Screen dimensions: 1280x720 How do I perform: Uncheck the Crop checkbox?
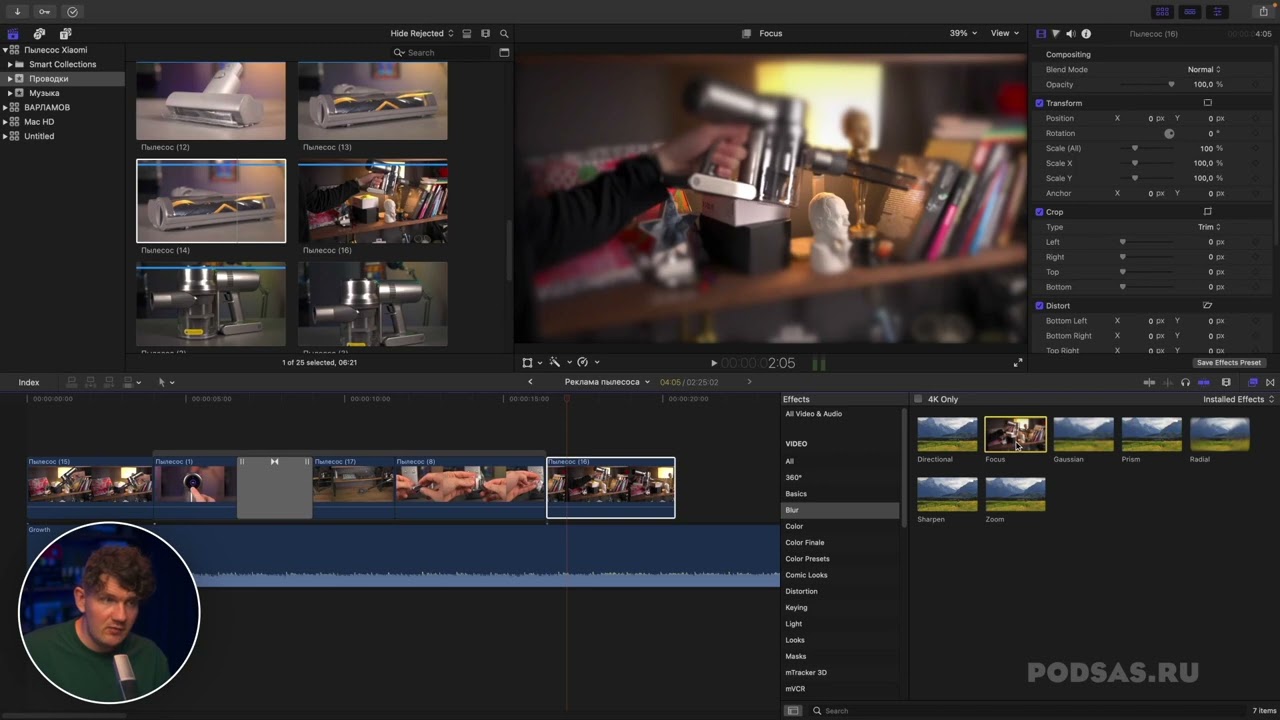[x=1039, y=212]
